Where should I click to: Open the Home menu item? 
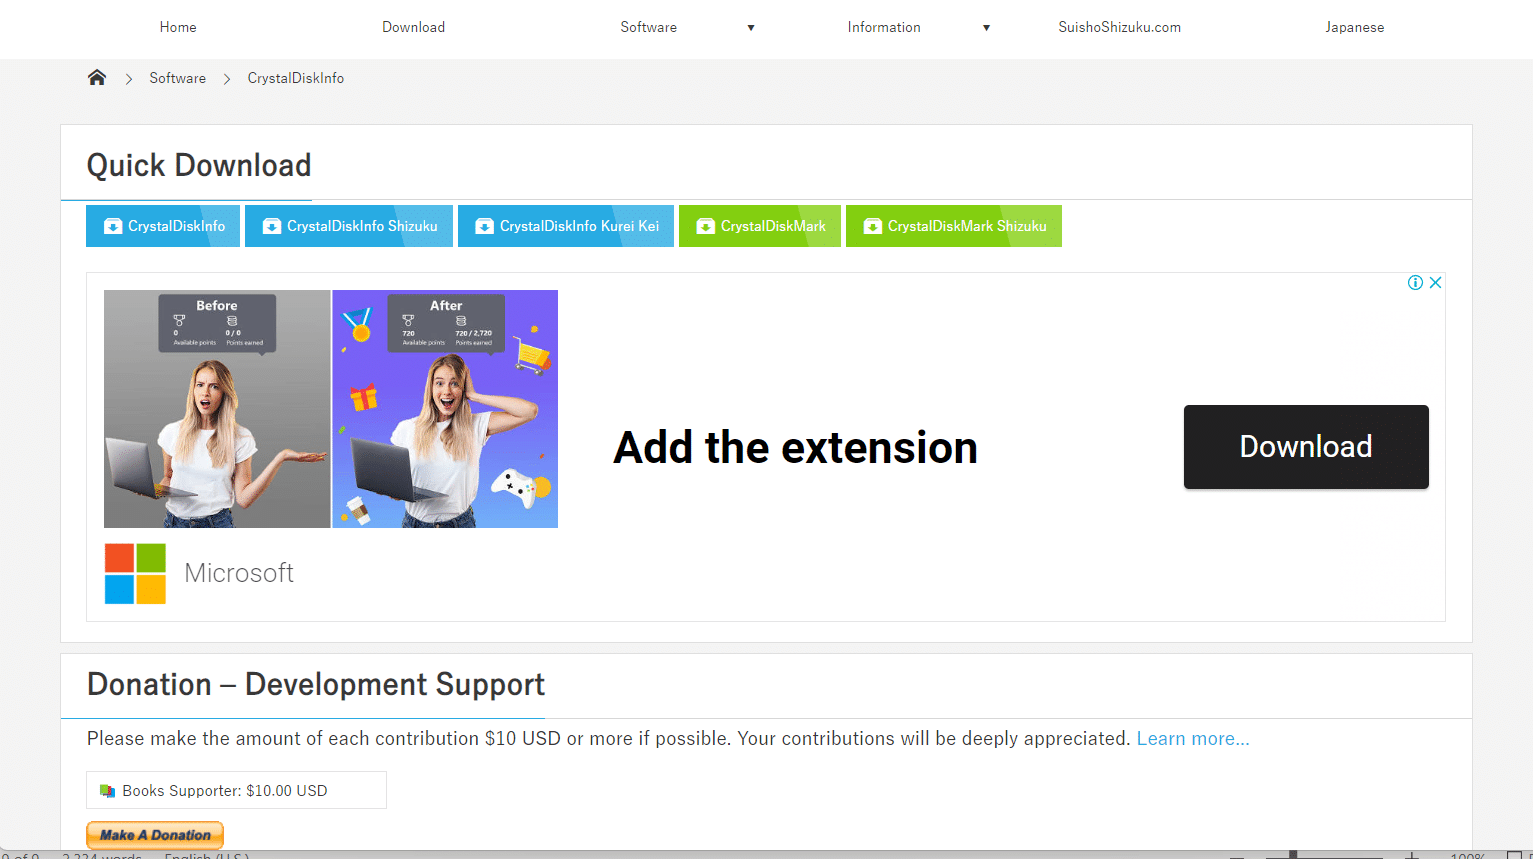(x=178, y=27)
